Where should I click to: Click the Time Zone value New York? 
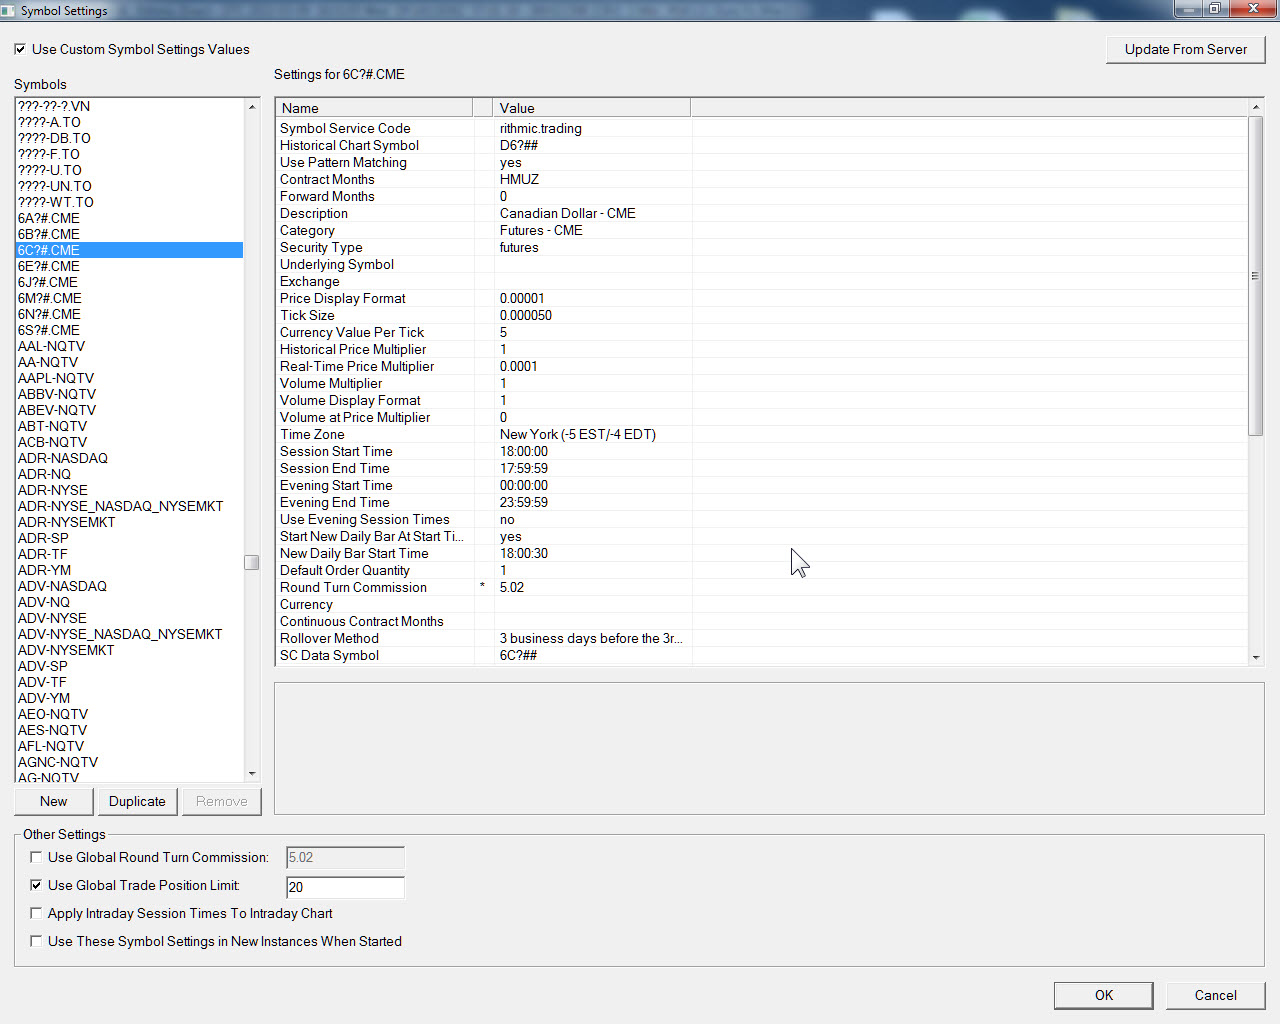(578, 434)
